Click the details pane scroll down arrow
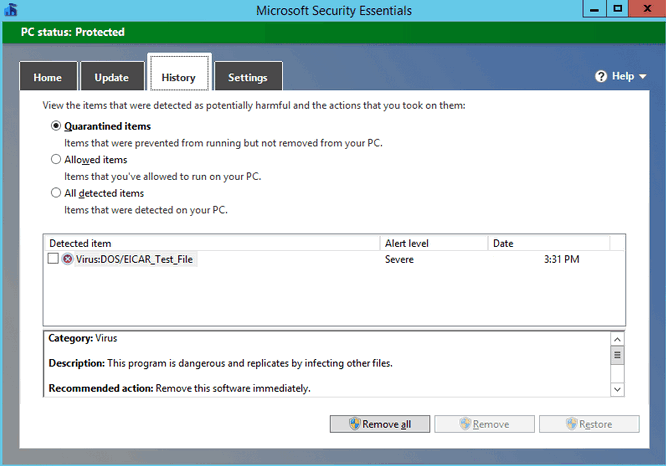This screenshot has width=666, height=466. click(x=617, y=389)
